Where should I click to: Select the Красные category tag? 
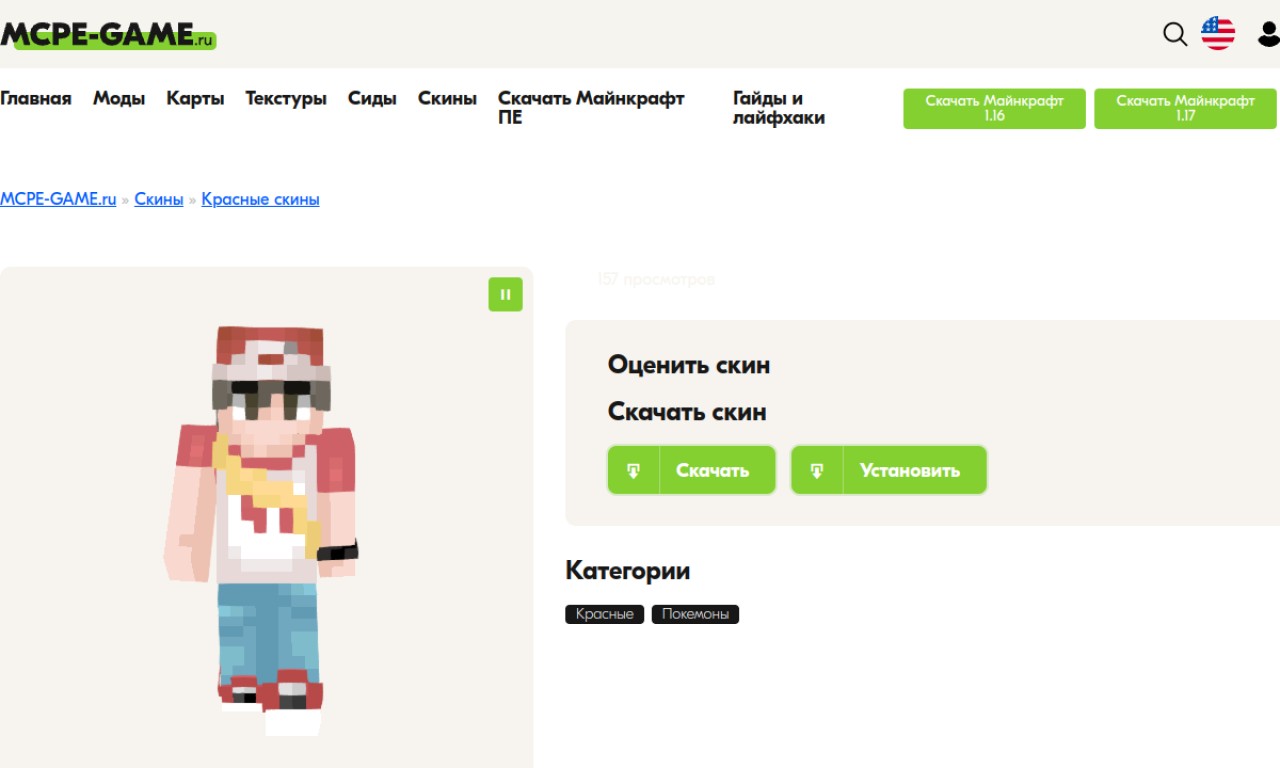pos(604,614)
